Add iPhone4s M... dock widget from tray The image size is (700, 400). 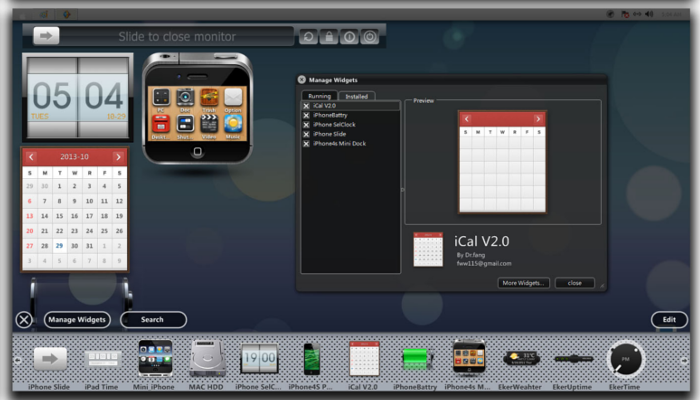click(x=469, y=357)
